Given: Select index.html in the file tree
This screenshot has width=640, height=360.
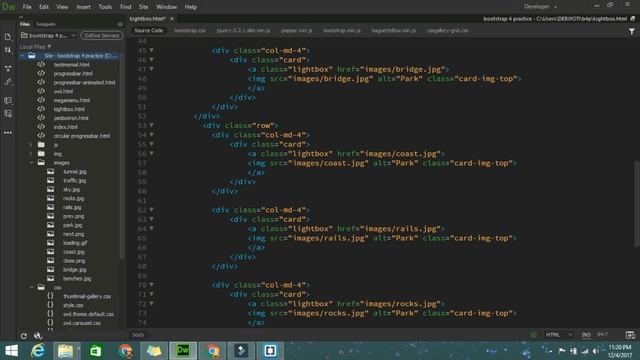Looking at the screenshot, I should [65, 127].
